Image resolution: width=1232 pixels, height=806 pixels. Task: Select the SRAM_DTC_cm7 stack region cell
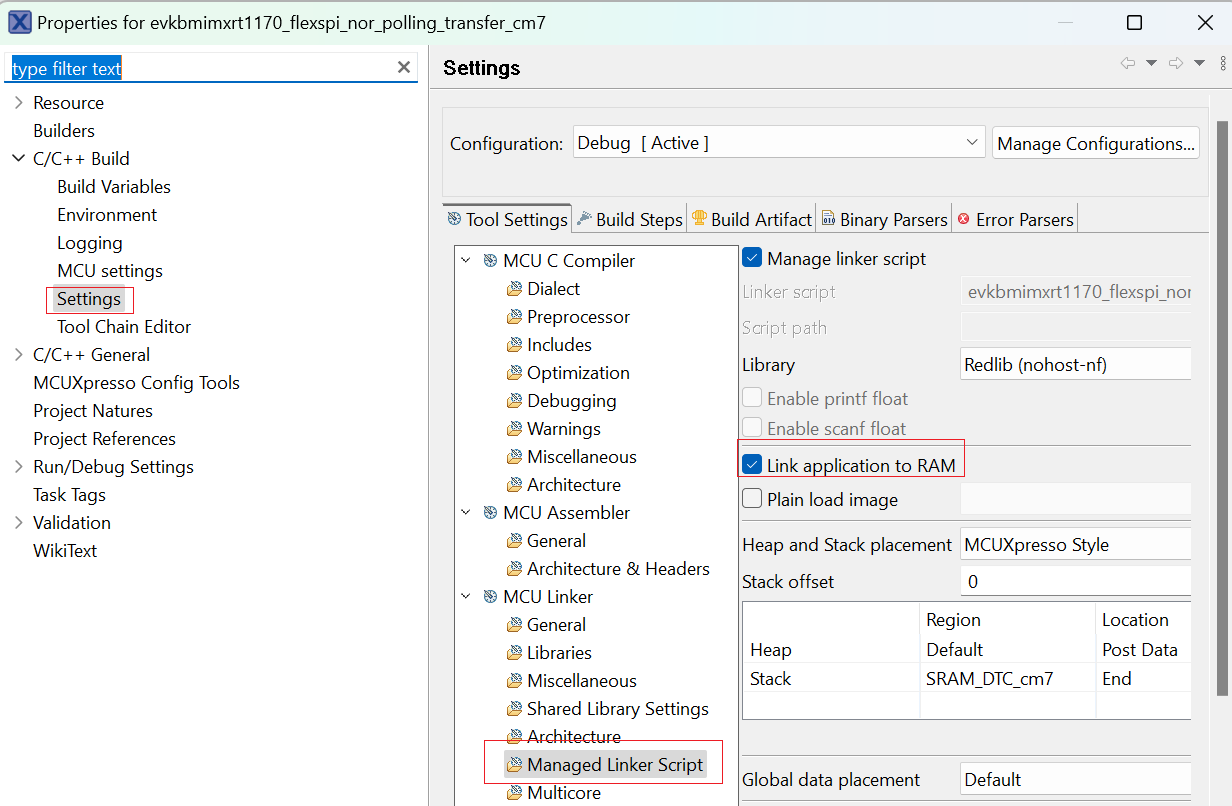coord(1007,679)
